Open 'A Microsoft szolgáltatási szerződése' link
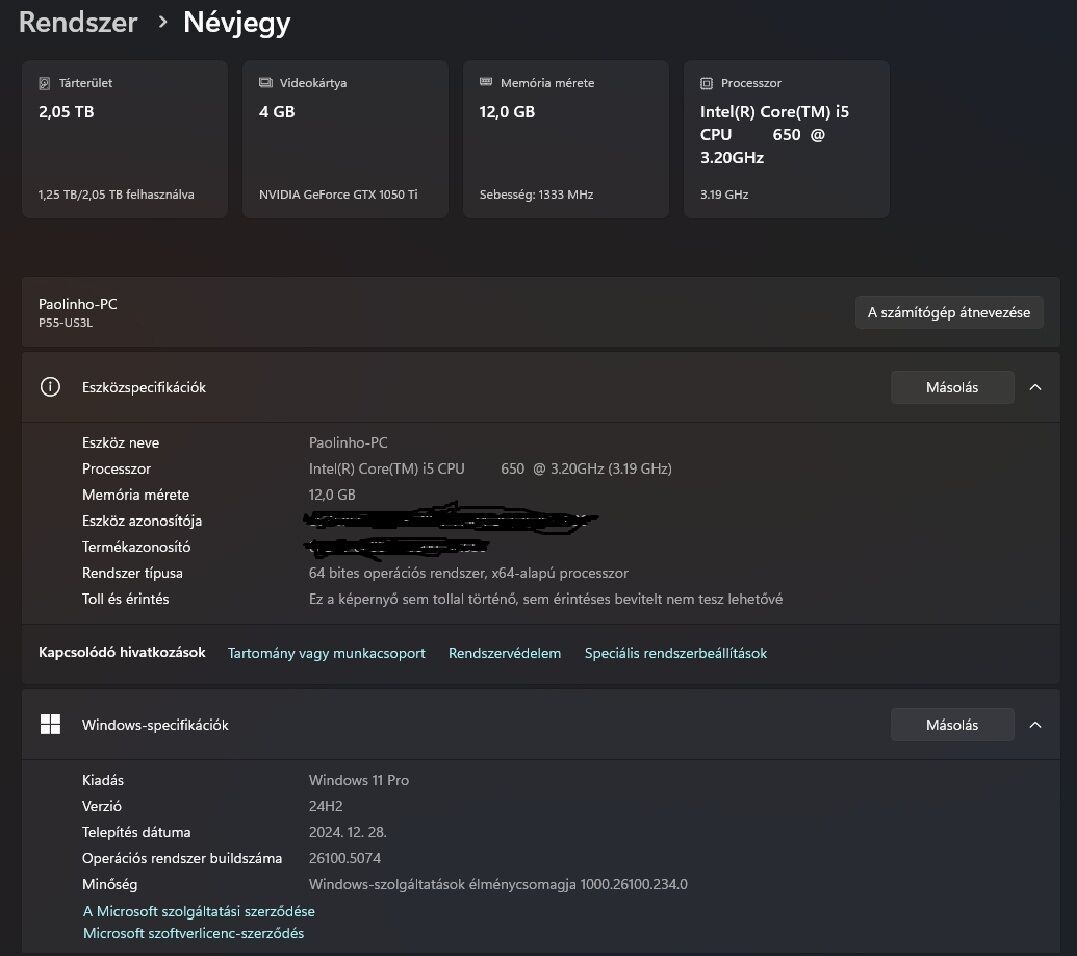Image resolution: width=1077 pixels, height=956 pixels. [x=199, y=911]
